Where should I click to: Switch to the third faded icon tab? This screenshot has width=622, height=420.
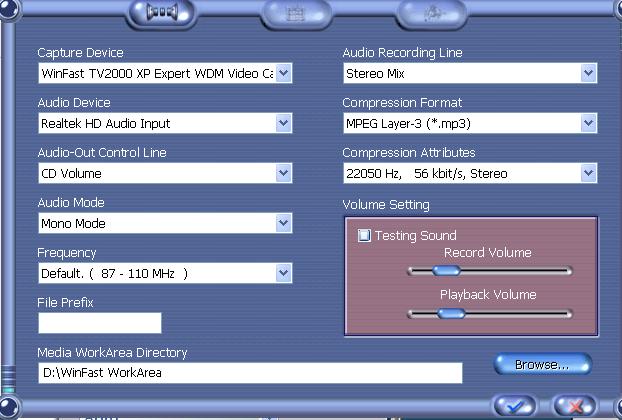click(x=431, y=14)
